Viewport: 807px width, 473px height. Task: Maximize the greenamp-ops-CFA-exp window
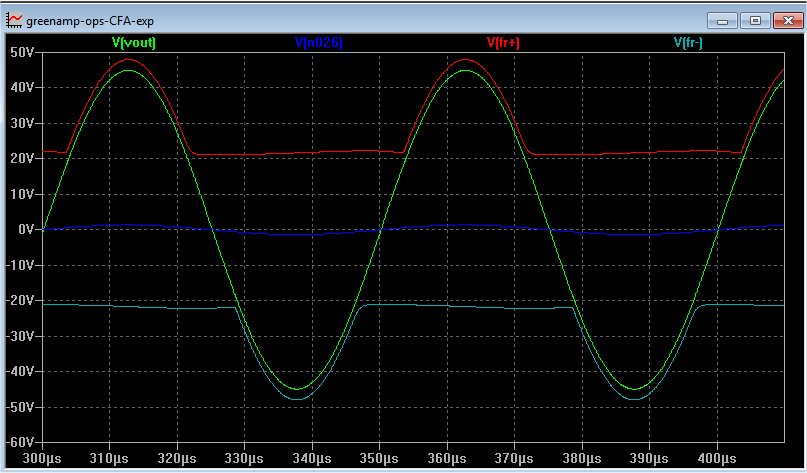(755, 21)
